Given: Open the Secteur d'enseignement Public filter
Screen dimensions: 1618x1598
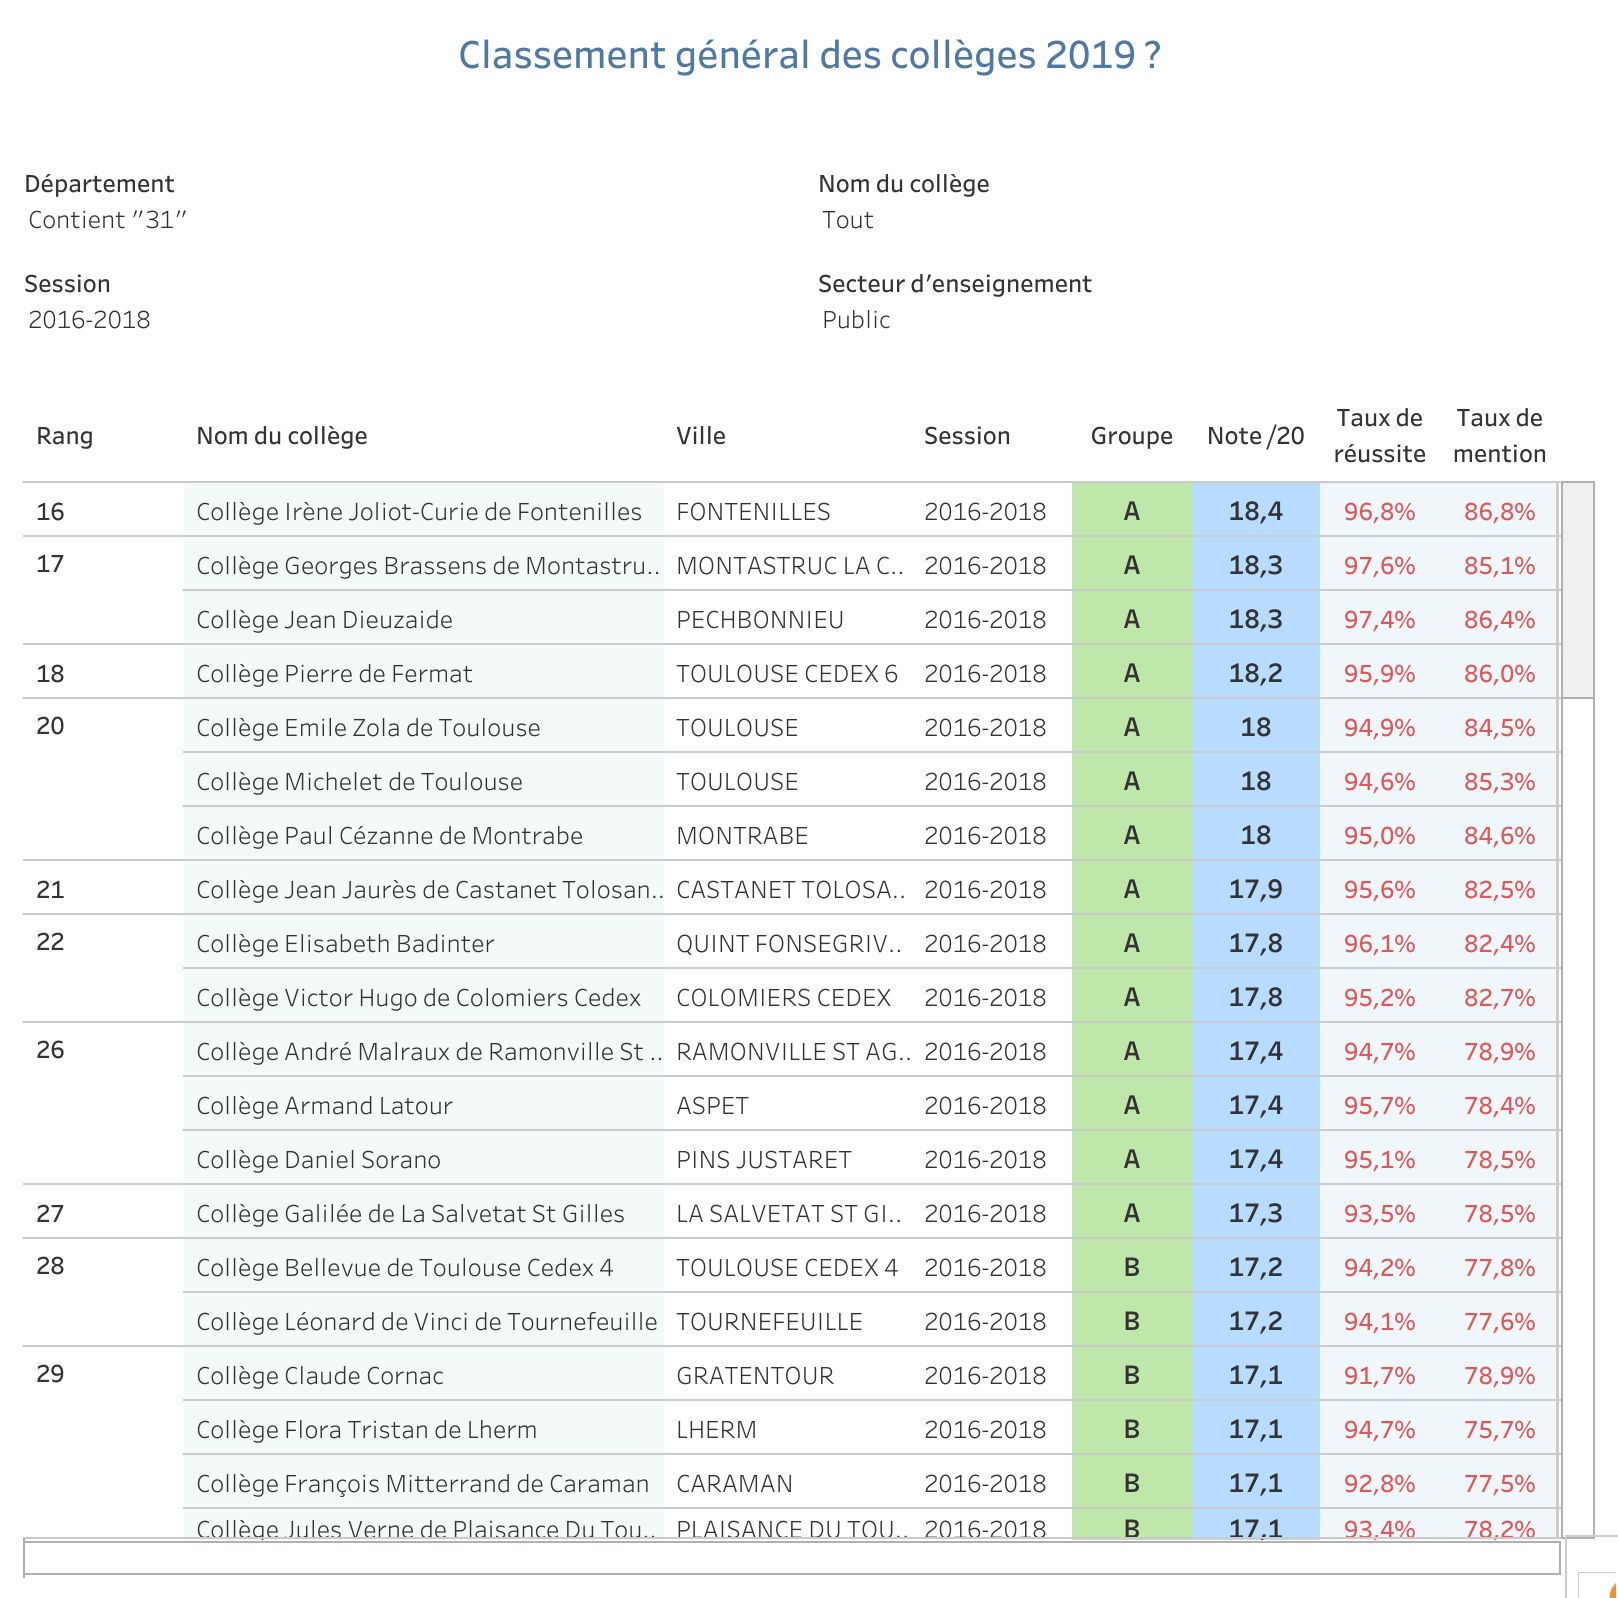Looking at the screenshot, I should [x=856, y=320].
